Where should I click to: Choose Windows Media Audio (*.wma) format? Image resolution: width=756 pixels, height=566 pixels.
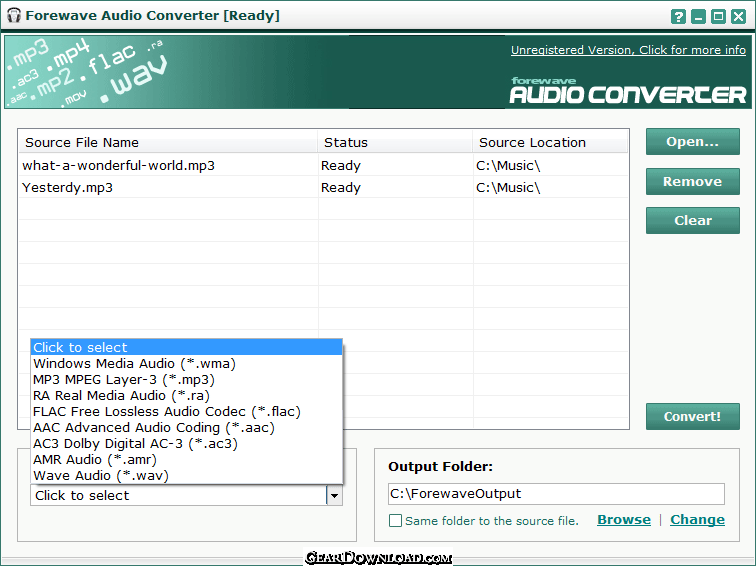click(x=186, y=364)
